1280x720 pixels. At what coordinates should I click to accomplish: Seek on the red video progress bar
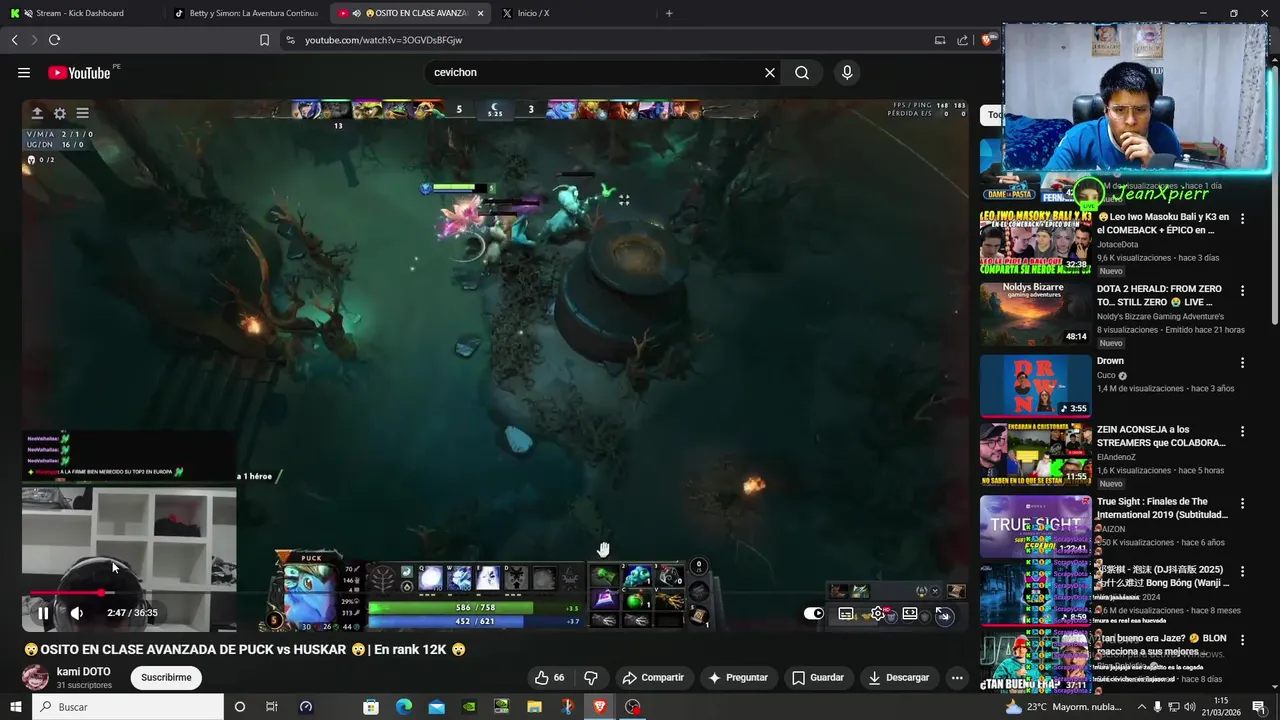(x=495, y=593)
